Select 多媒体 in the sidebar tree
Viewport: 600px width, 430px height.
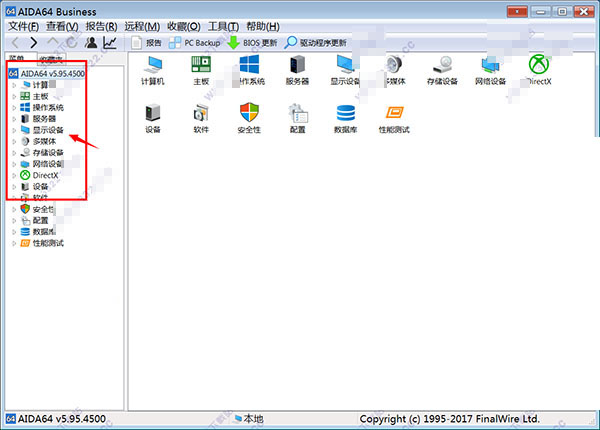tap(38, 142)
